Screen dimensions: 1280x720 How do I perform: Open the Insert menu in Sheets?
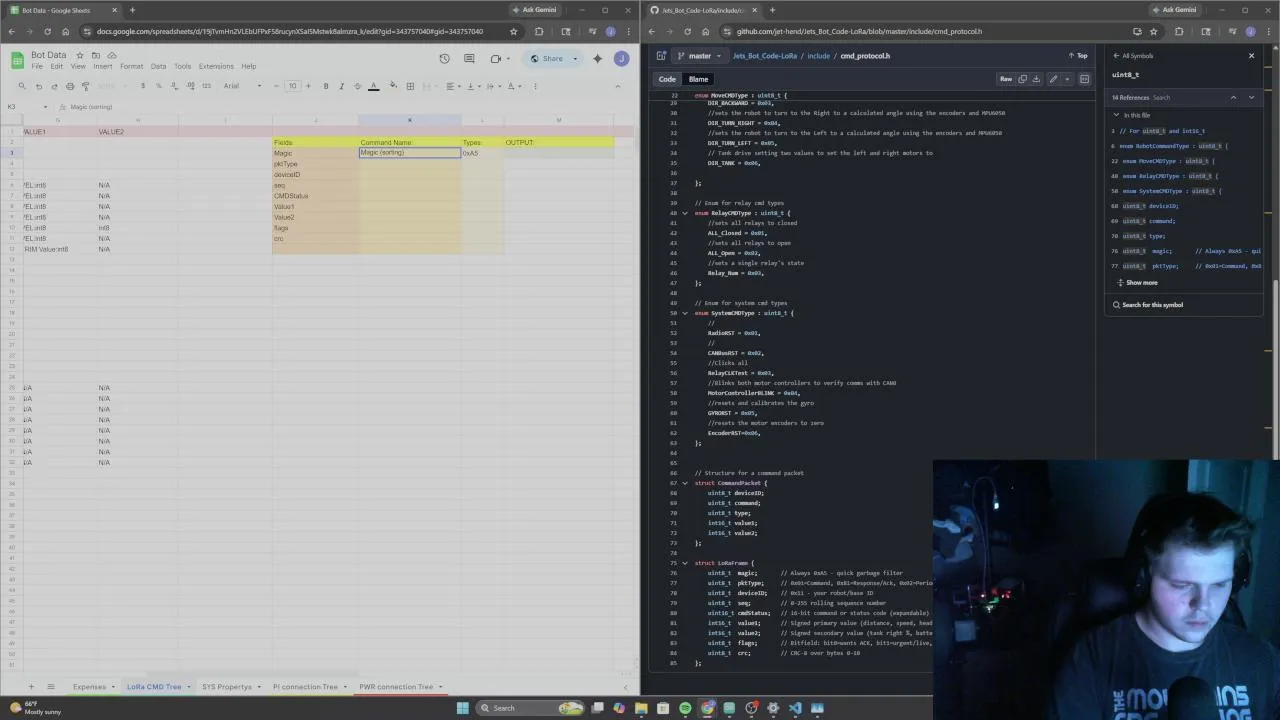coord(103,67)
